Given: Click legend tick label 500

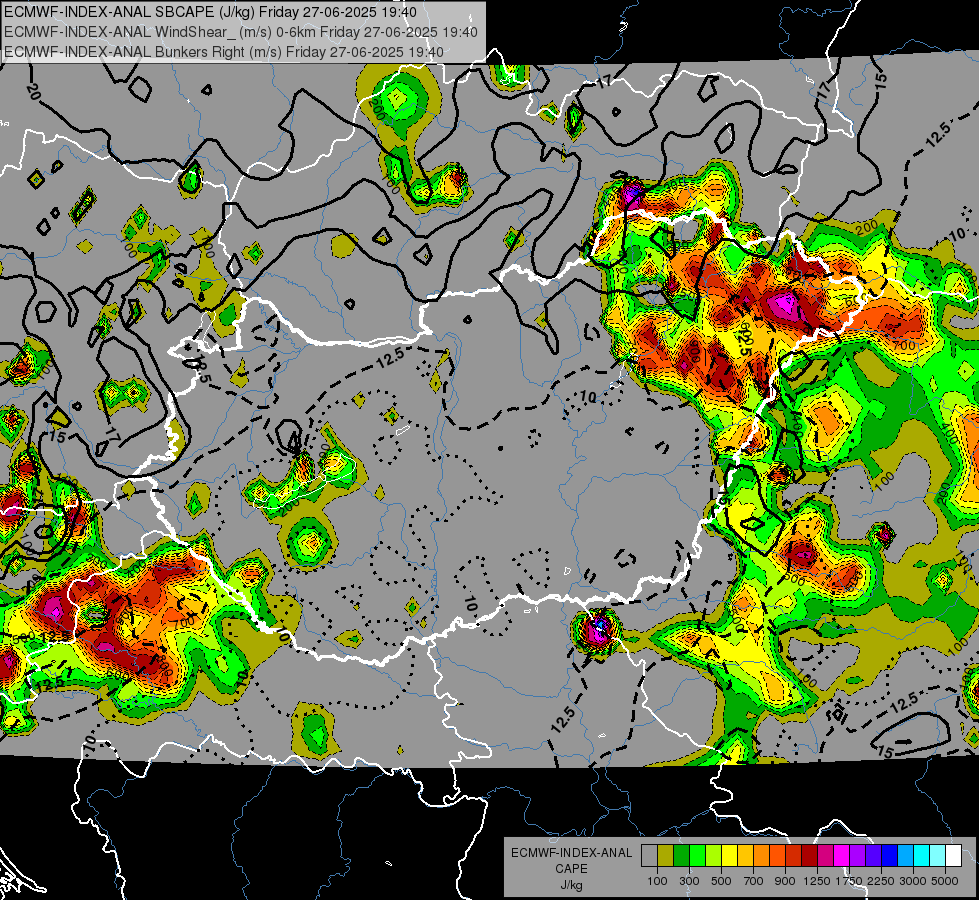Looking at the screenshot, I should click(721, 881).
